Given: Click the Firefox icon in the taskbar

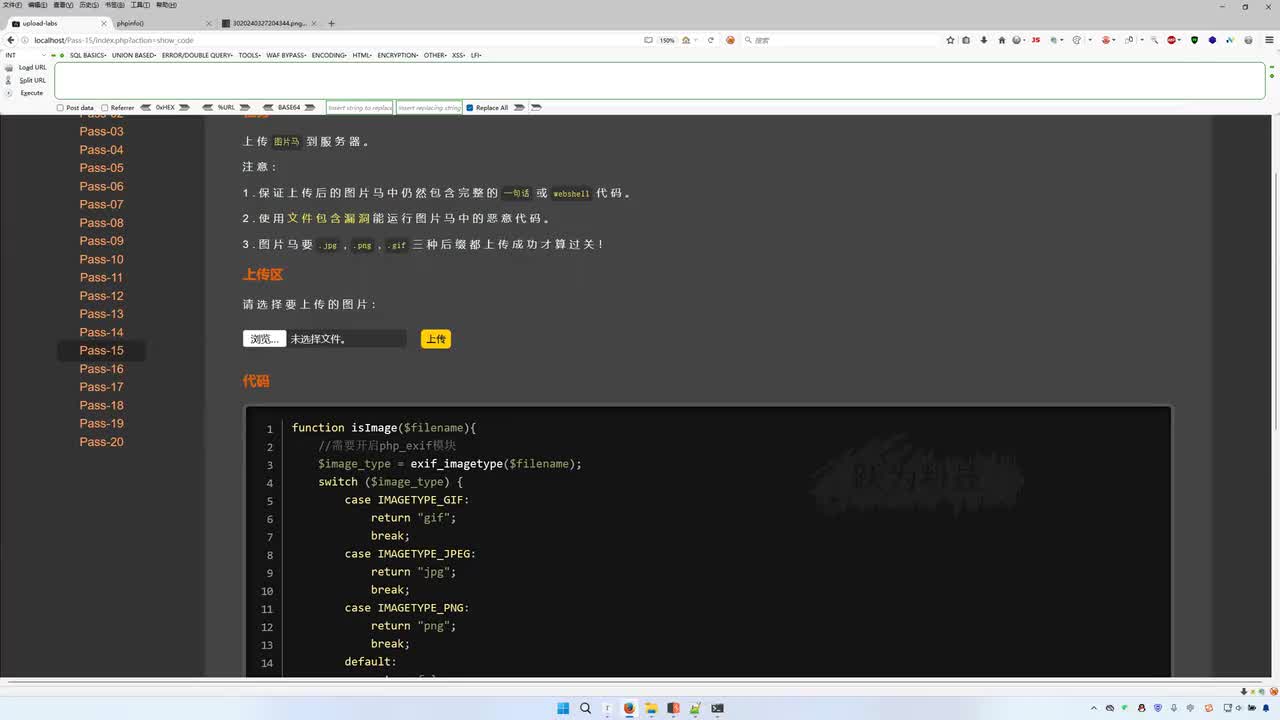Looking at the screenshot, I should pos(629,708).
